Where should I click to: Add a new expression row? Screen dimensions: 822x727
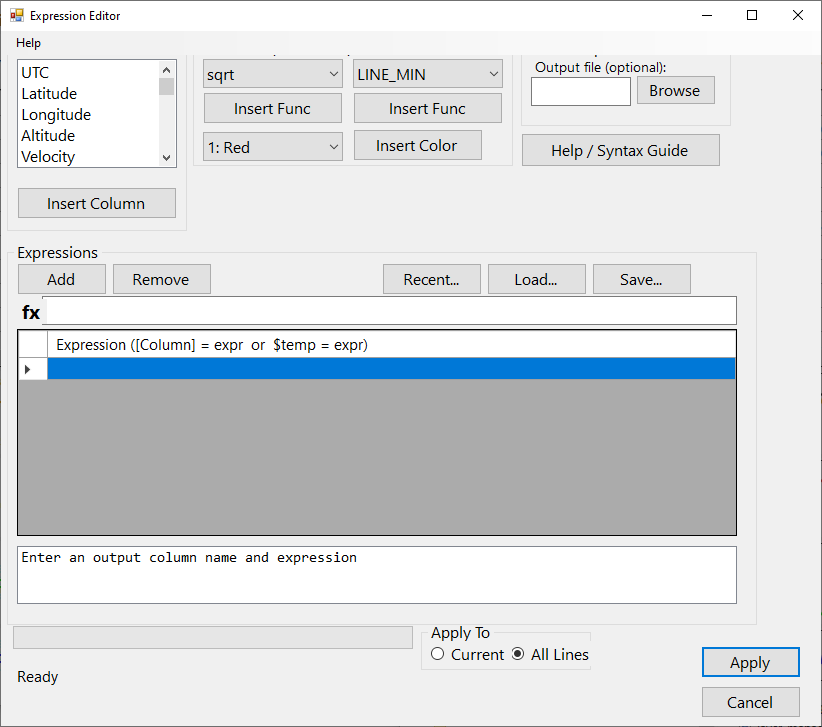[61, 279]
